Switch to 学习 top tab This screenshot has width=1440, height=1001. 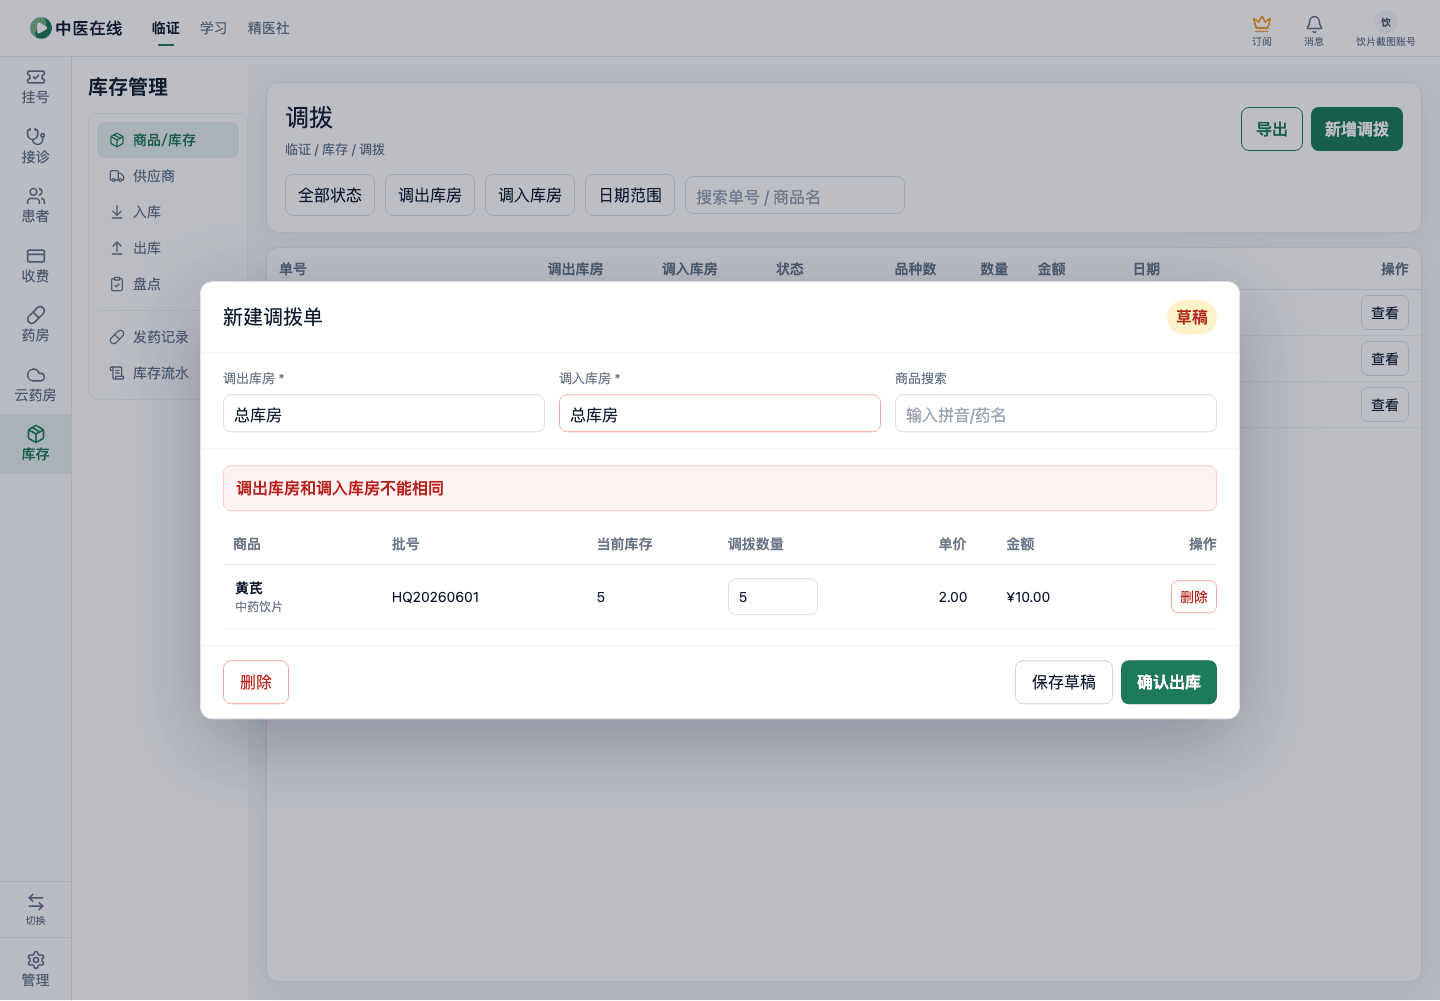214,28
